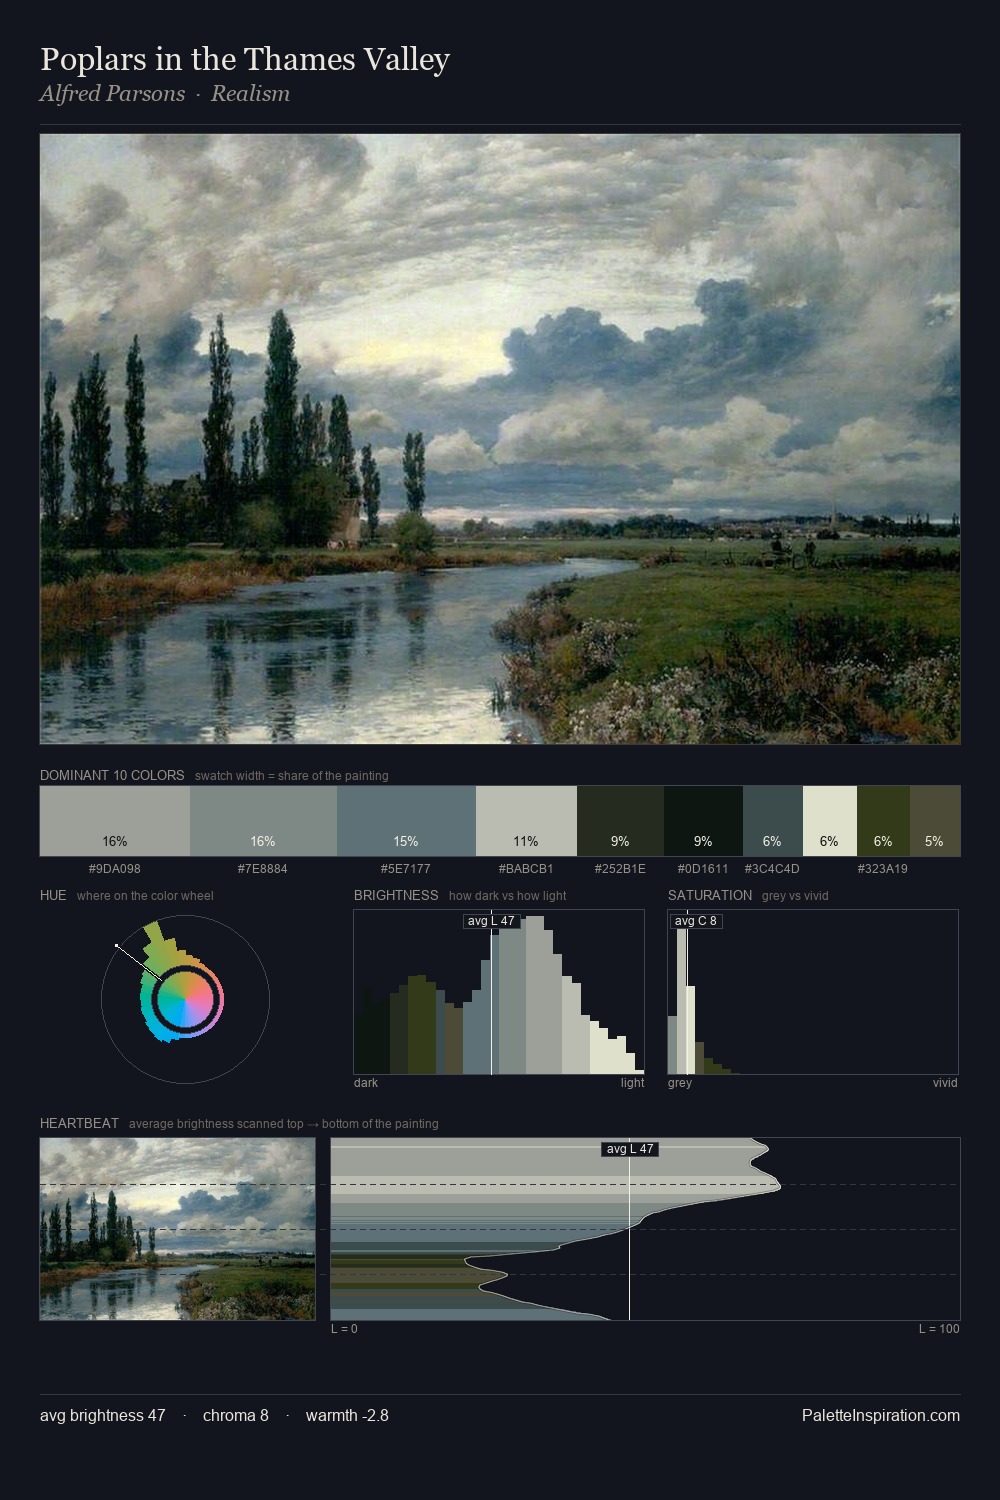Click the hex code text '#5E7177'

406,869
